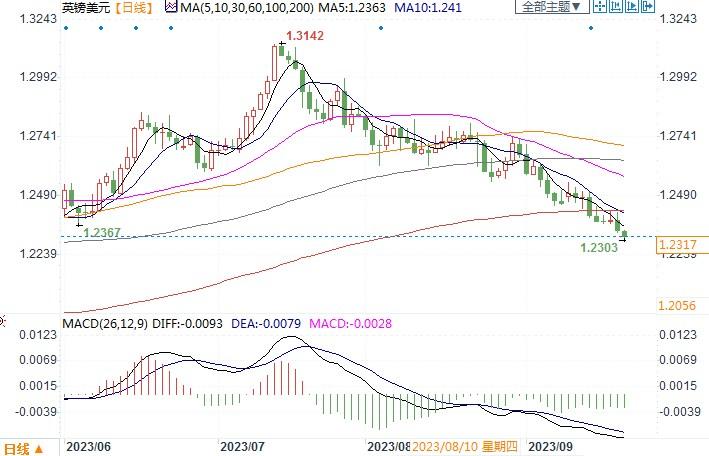Click the first blue event dot above June

[x=66, y=28]
